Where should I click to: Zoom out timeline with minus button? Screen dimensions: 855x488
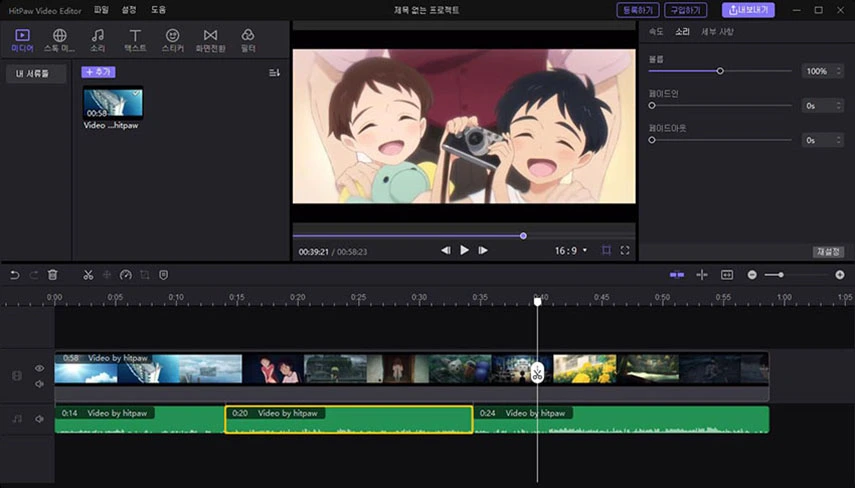[752, 275]
